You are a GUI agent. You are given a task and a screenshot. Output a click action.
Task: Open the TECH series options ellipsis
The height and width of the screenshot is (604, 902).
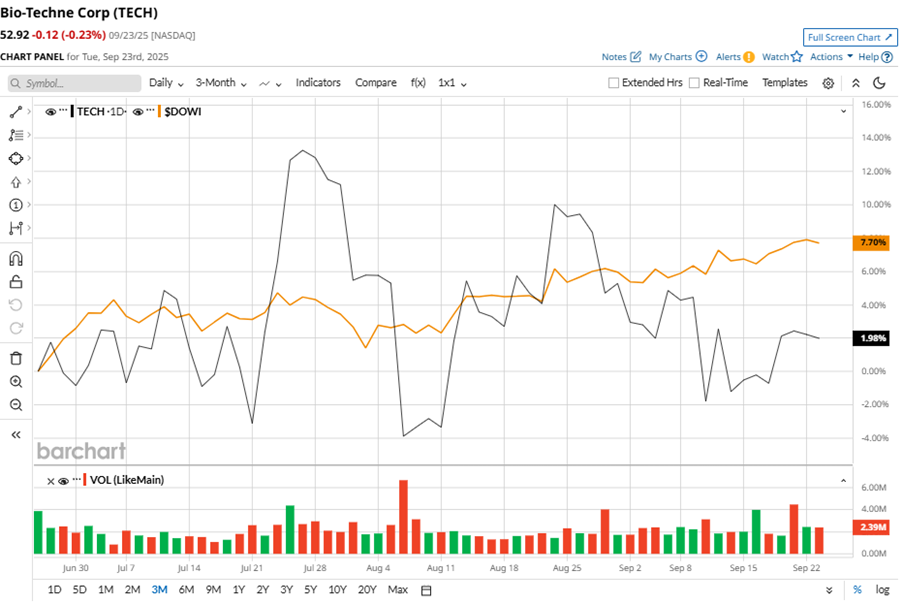click(63, 111)
